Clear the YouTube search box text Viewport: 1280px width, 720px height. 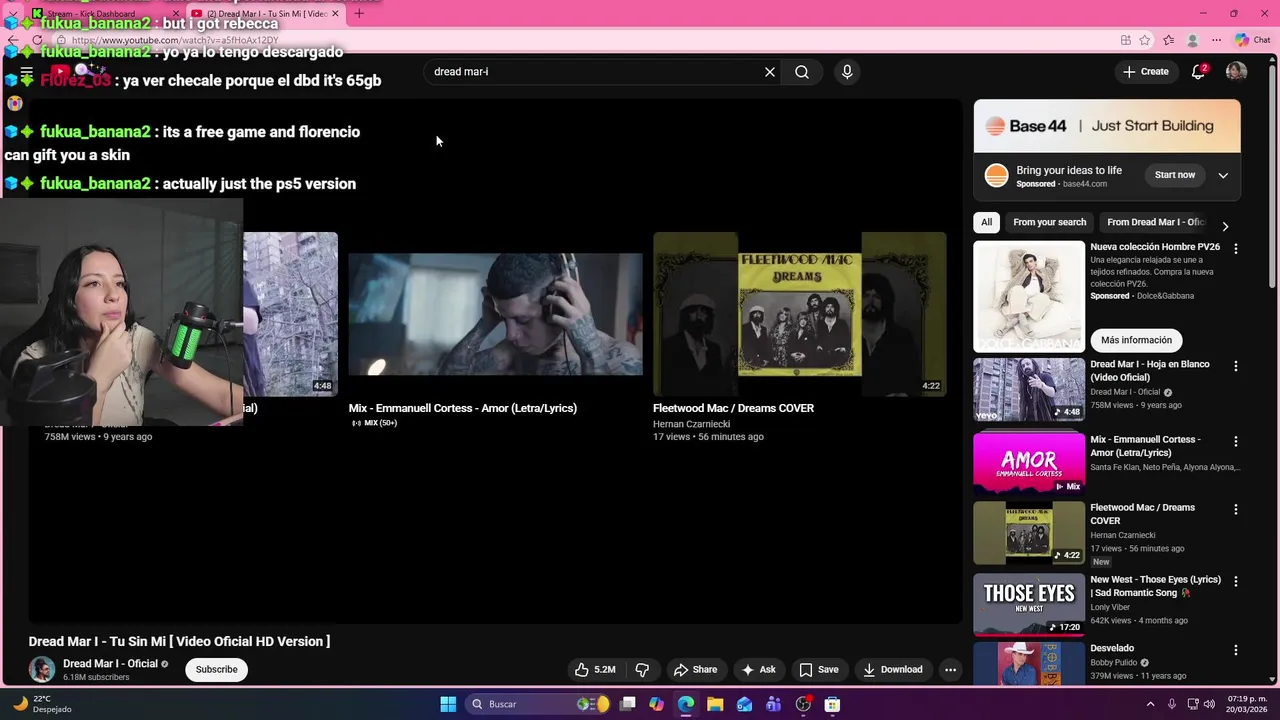tap(770, 72)
